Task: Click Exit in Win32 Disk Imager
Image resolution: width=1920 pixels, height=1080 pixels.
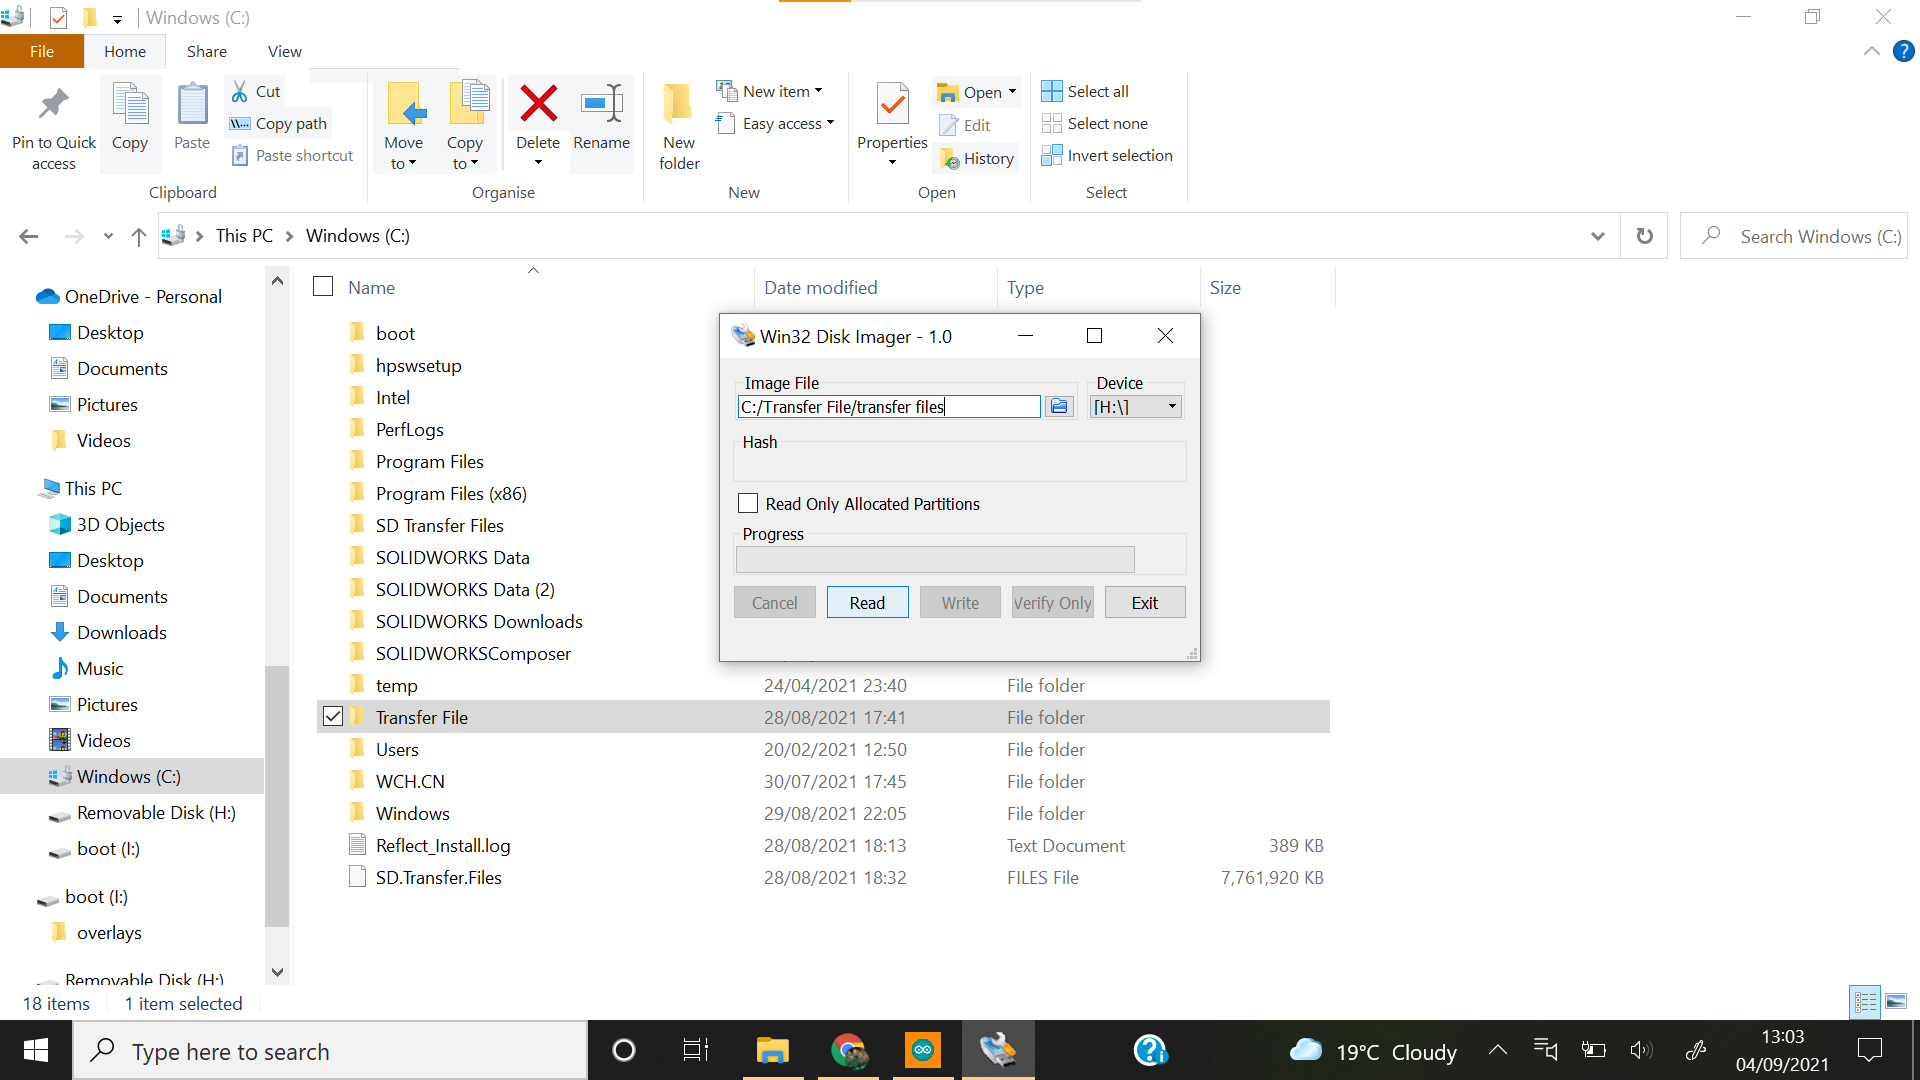Action: (x=1144, y=602)
